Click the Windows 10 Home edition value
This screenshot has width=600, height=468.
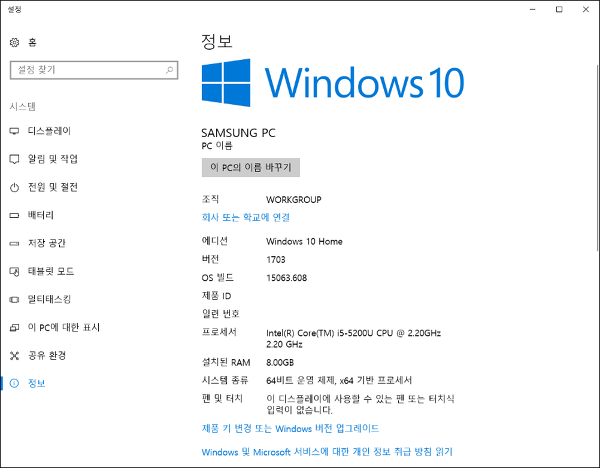coord(304,241)
